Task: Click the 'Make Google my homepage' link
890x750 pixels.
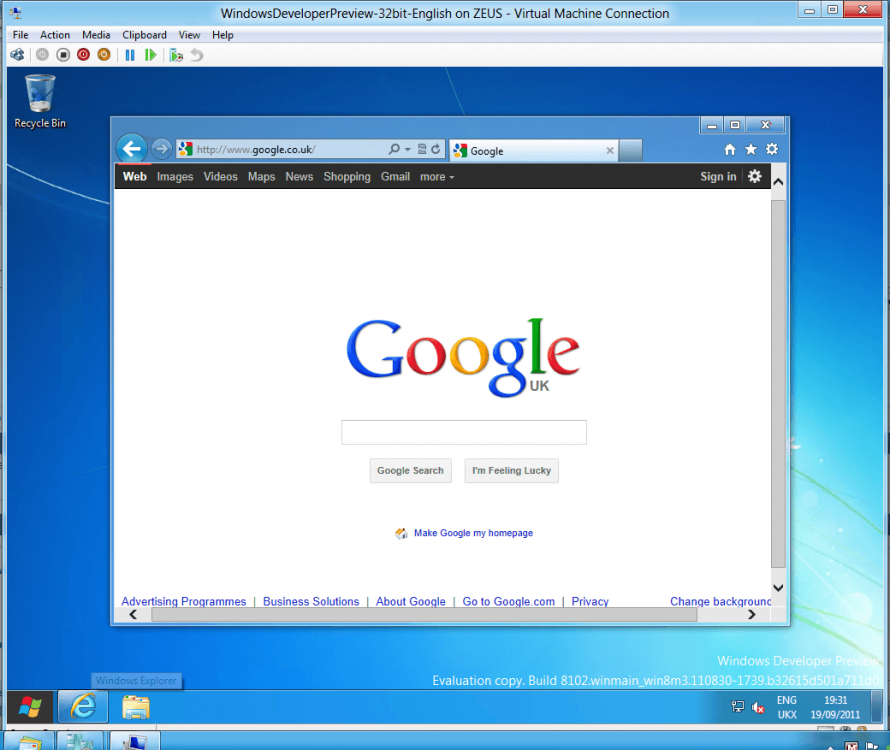Action: (x=473, y=533)
